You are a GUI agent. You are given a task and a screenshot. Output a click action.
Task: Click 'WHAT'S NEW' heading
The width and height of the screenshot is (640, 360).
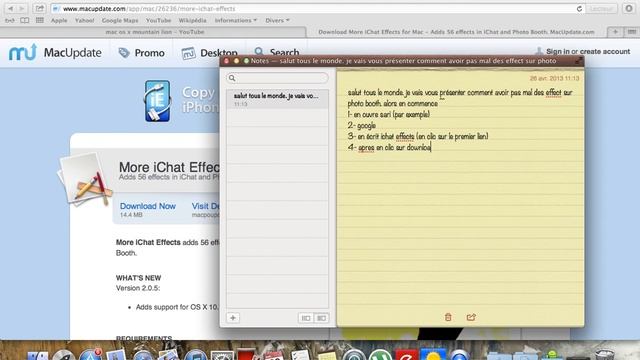click(138, 278)
